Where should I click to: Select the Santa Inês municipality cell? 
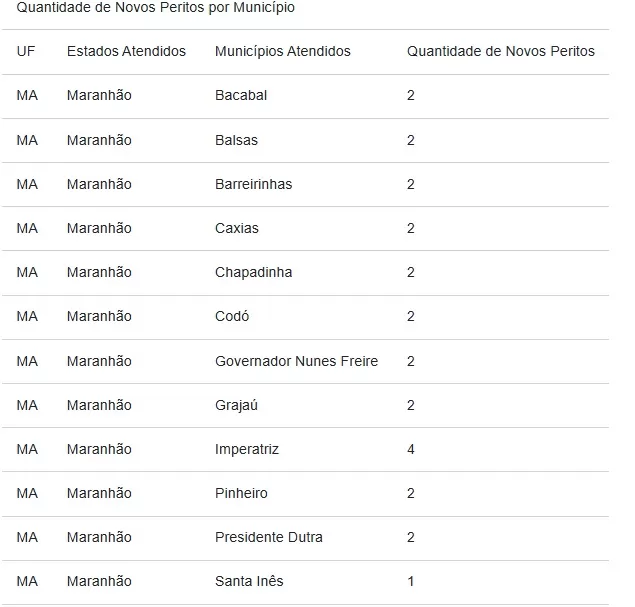(x=249, y=581)
